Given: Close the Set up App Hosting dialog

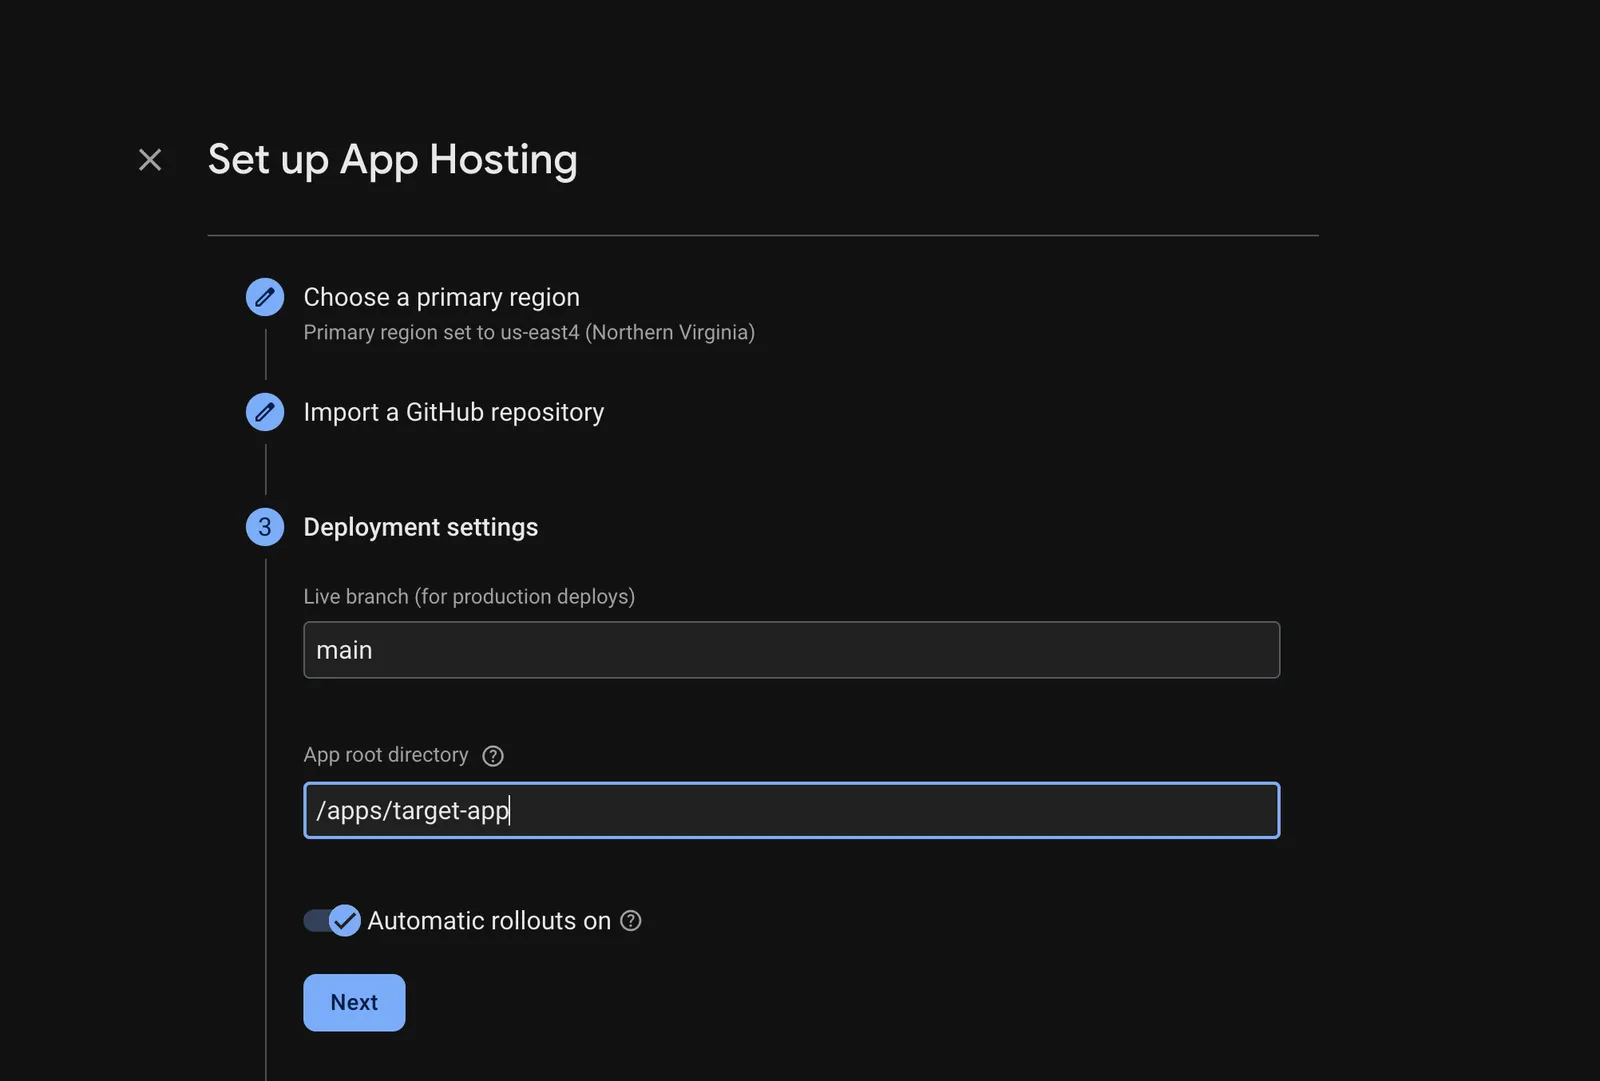Looking at the screenshot, I should (x=150, y=159).
